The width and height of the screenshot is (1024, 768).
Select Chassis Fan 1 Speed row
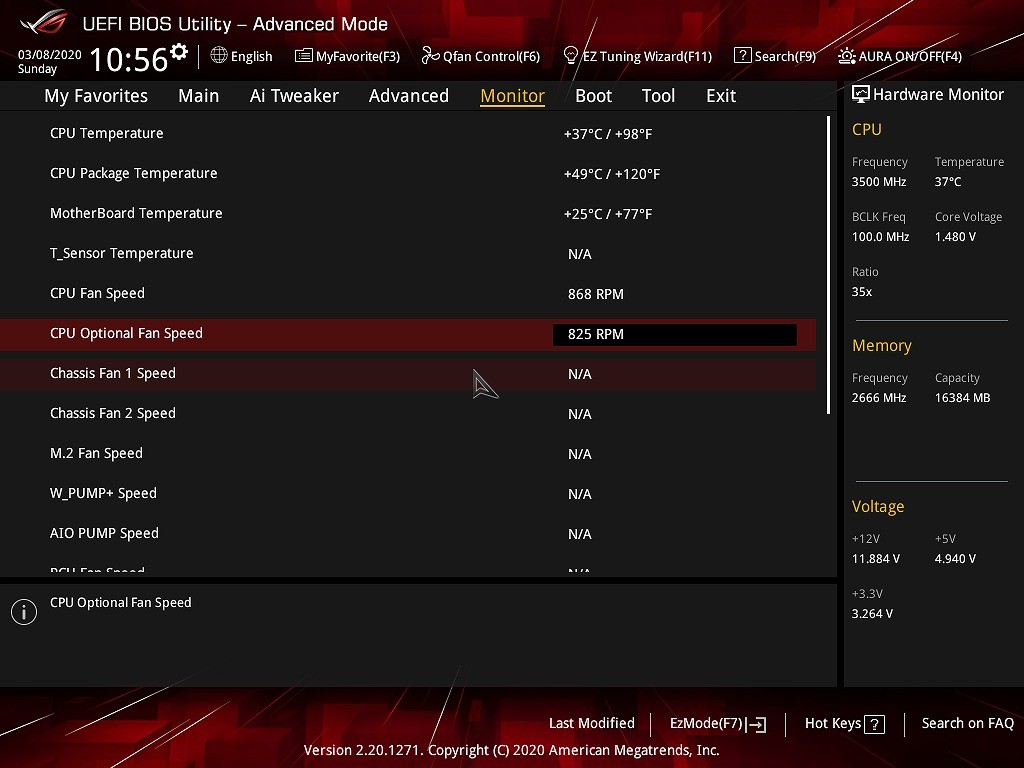pos(408,374)
